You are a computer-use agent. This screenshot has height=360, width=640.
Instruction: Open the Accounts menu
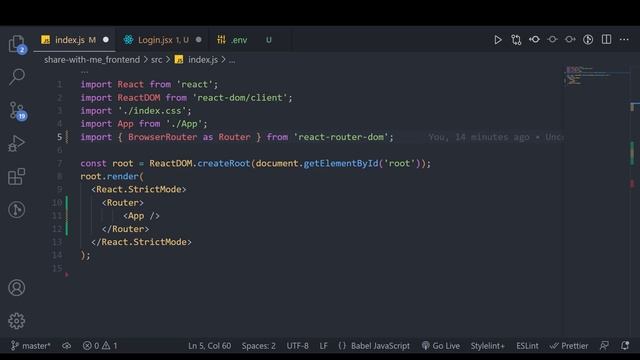[17, 288]
